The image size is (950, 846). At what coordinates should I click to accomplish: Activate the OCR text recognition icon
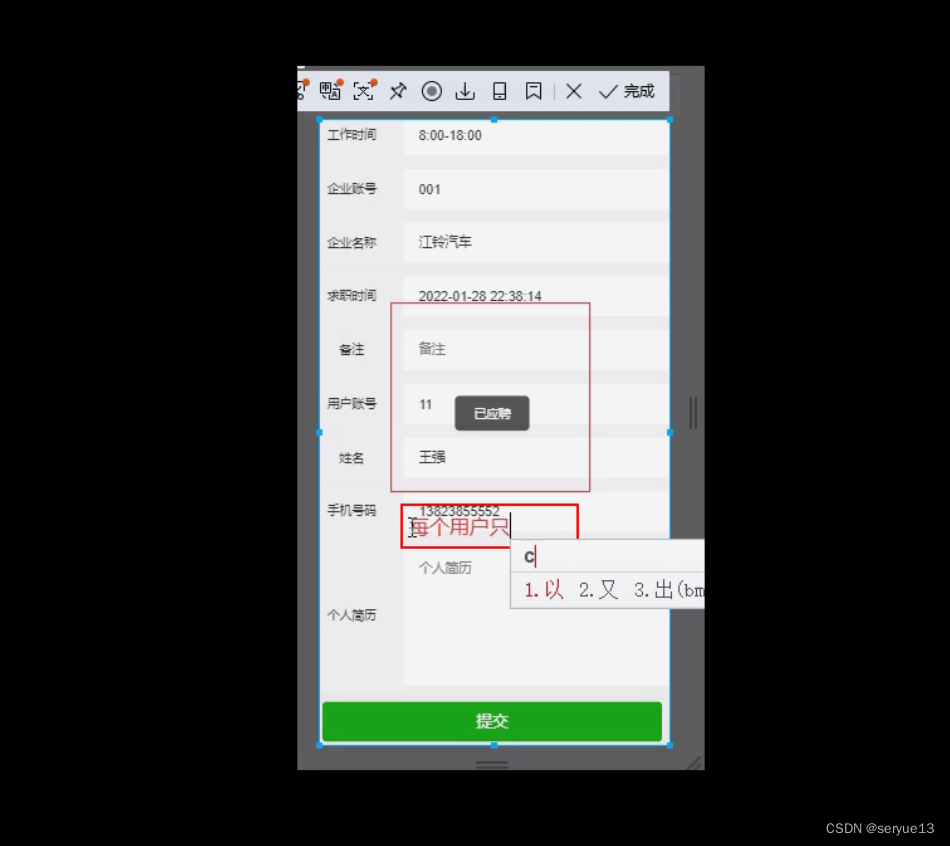(x=363, y=91)
